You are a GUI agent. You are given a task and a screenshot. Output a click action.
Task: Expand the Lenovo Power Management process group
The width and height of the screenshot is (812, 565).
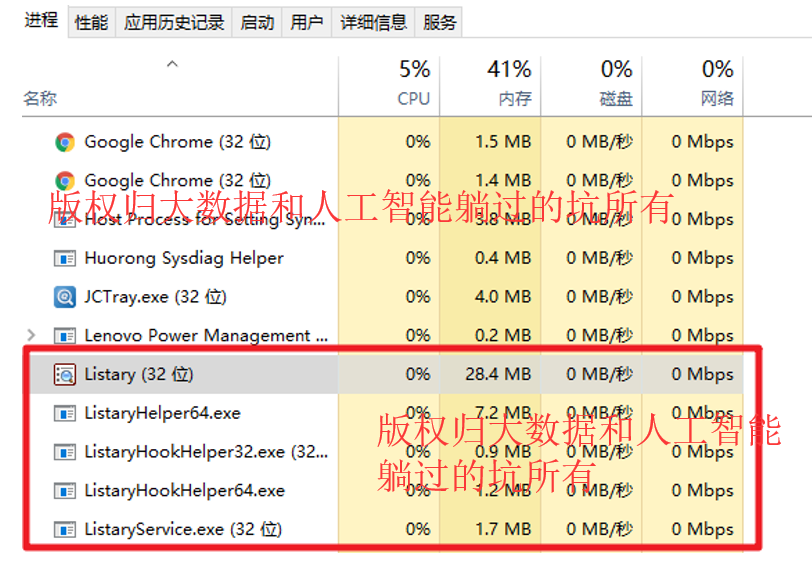[31, 335]
